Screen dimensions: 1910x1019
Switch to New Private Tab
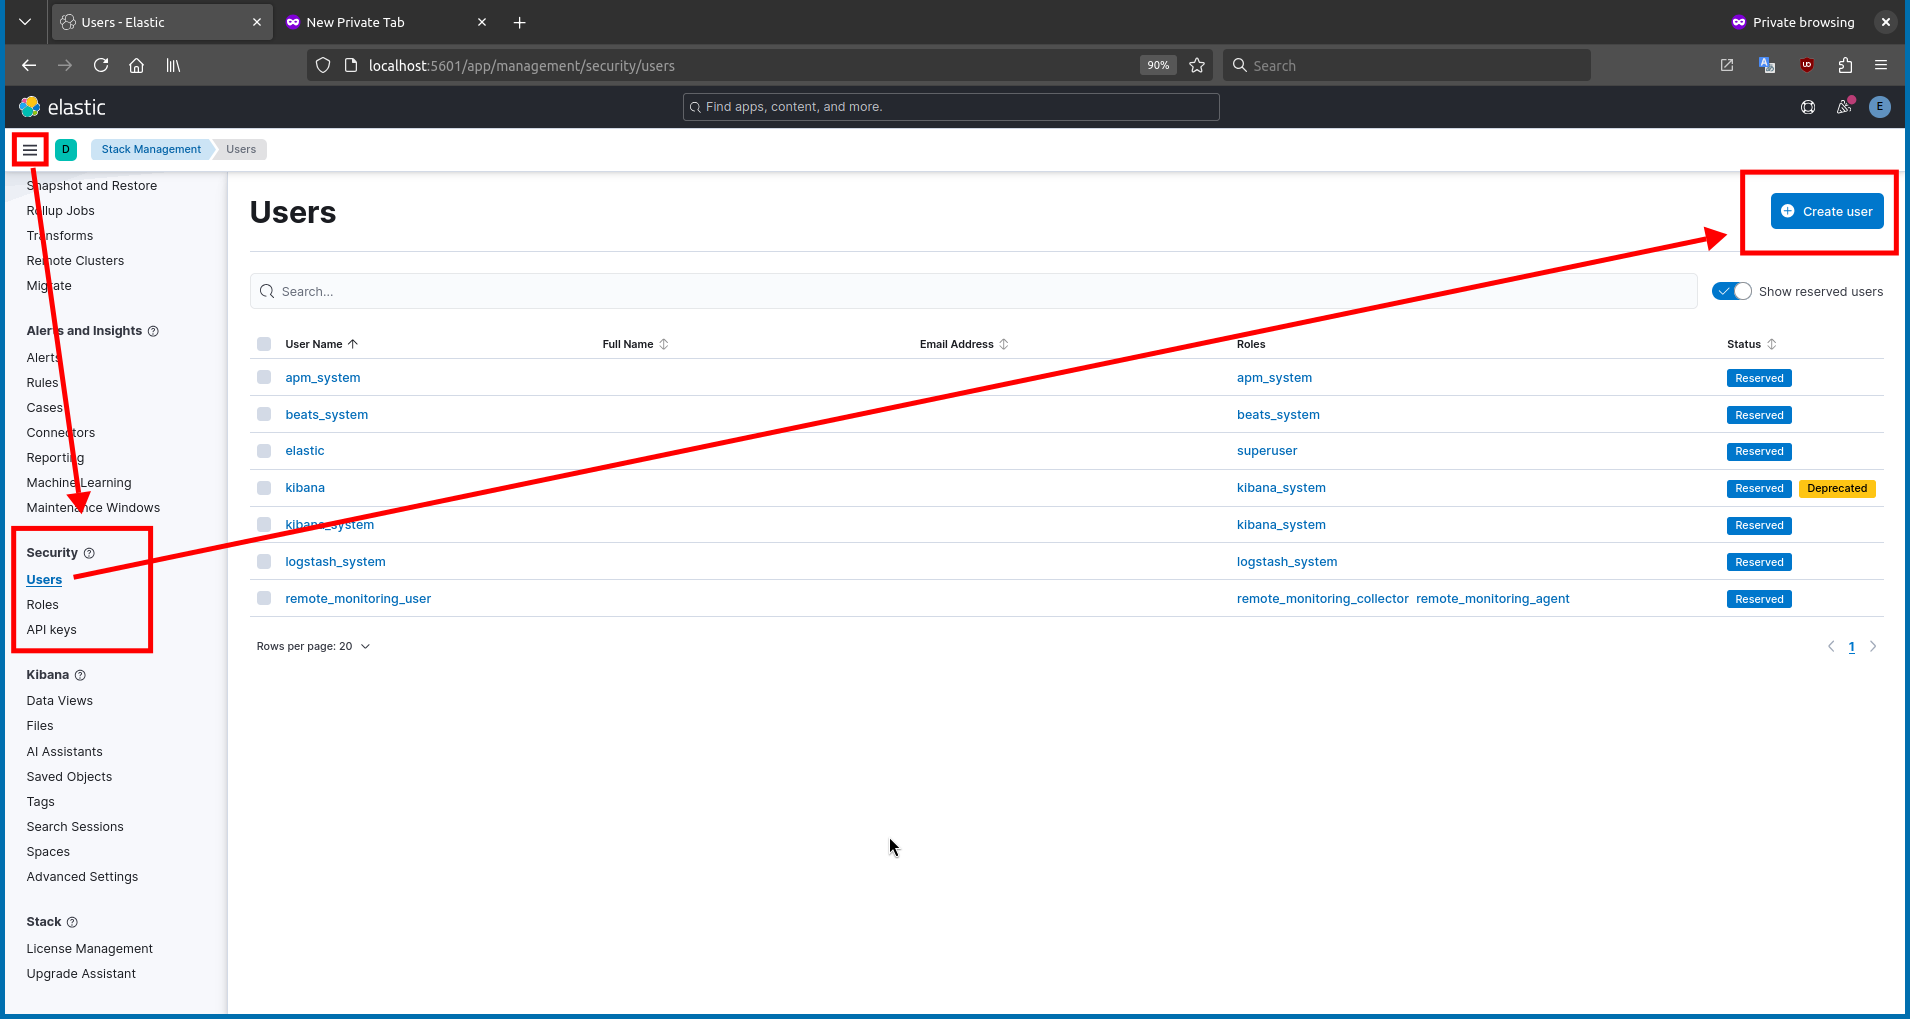(385, 22)
